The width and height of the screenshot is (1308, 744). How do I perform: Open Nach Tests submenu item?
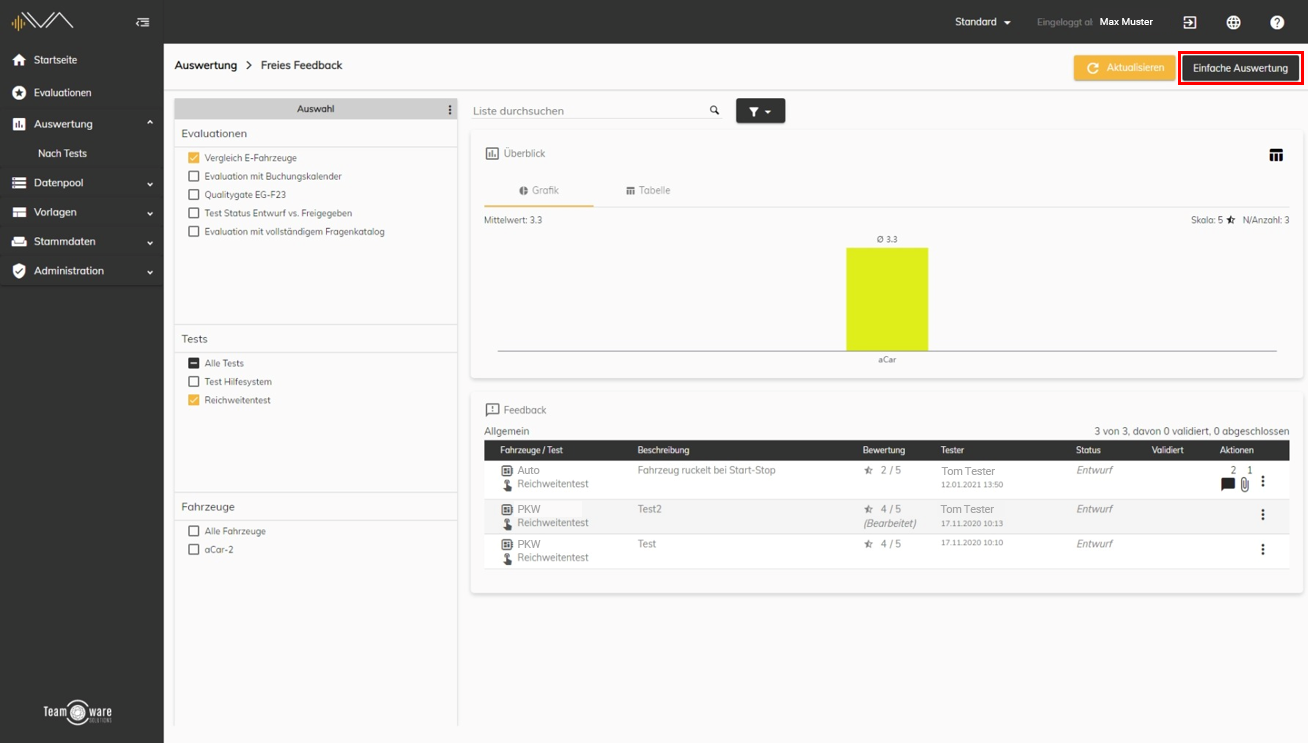pos(62,153)
